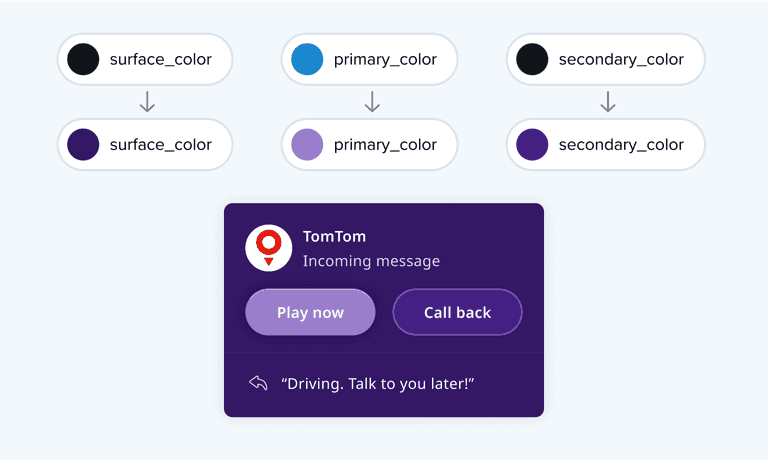Screen dimensions: 768x460
Task: Click the purple secondary_color swatch in bottom row
Action: click(532, 145)
